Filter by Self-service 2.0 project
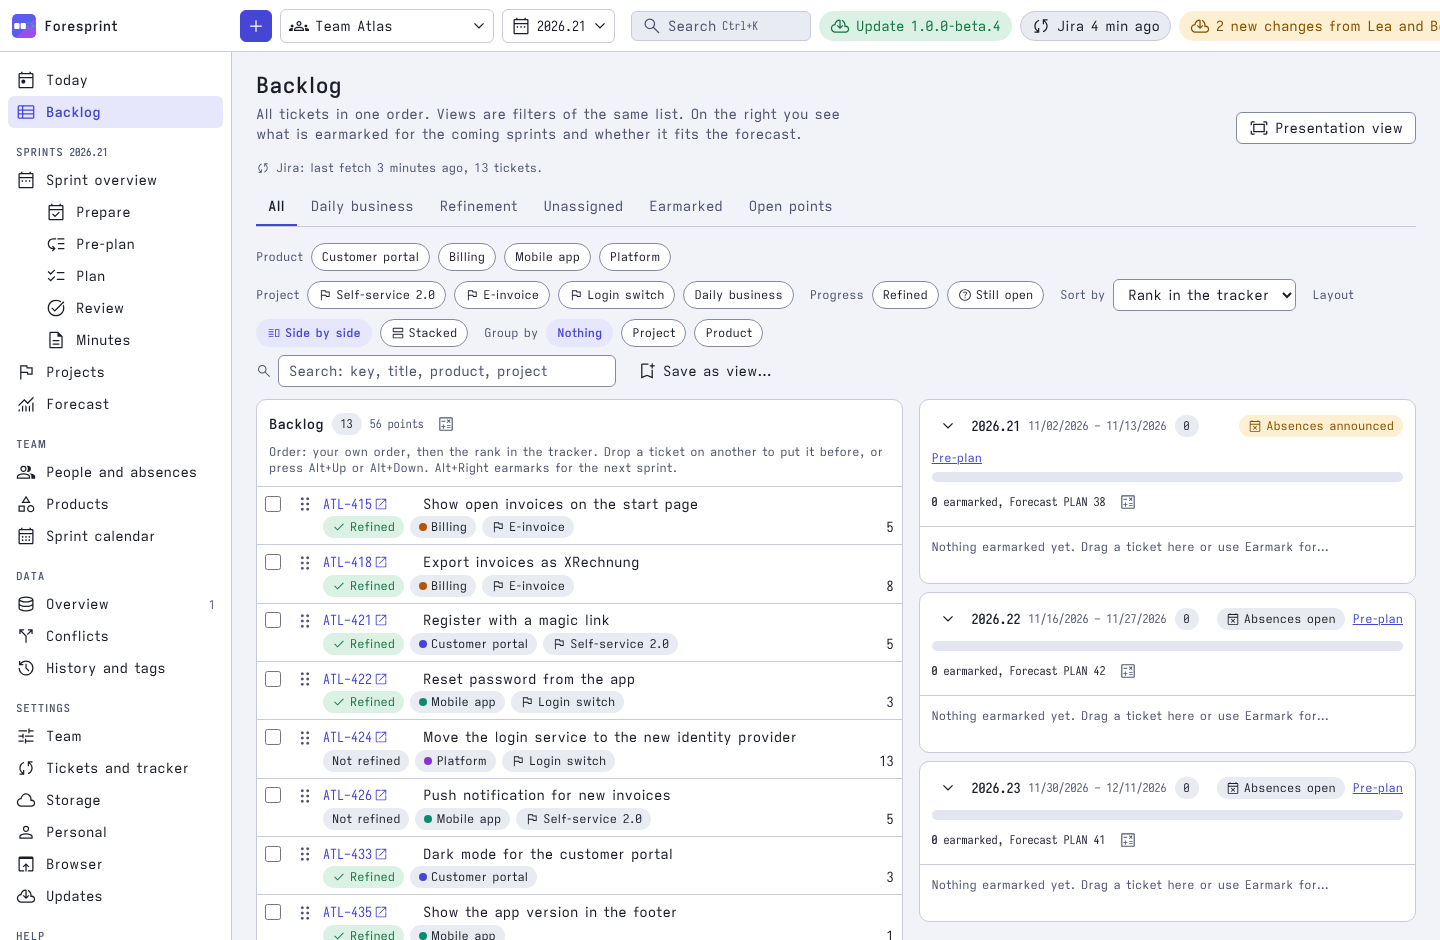 point(376,295)
